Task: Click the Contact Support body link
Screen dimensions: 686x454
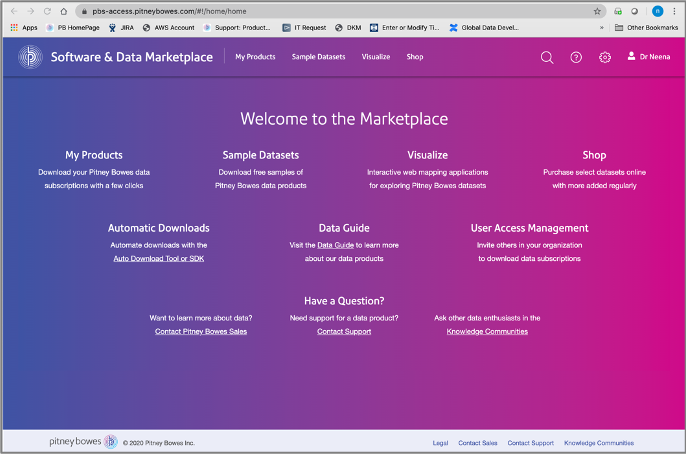Action: (344, 332)
